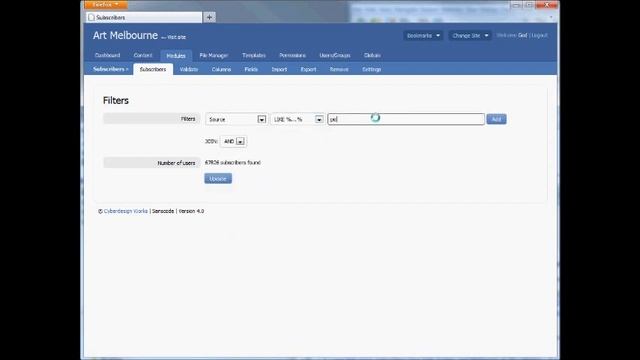Follow the Visit site link
Screen dimensions: 640x360
click(176, 37)
